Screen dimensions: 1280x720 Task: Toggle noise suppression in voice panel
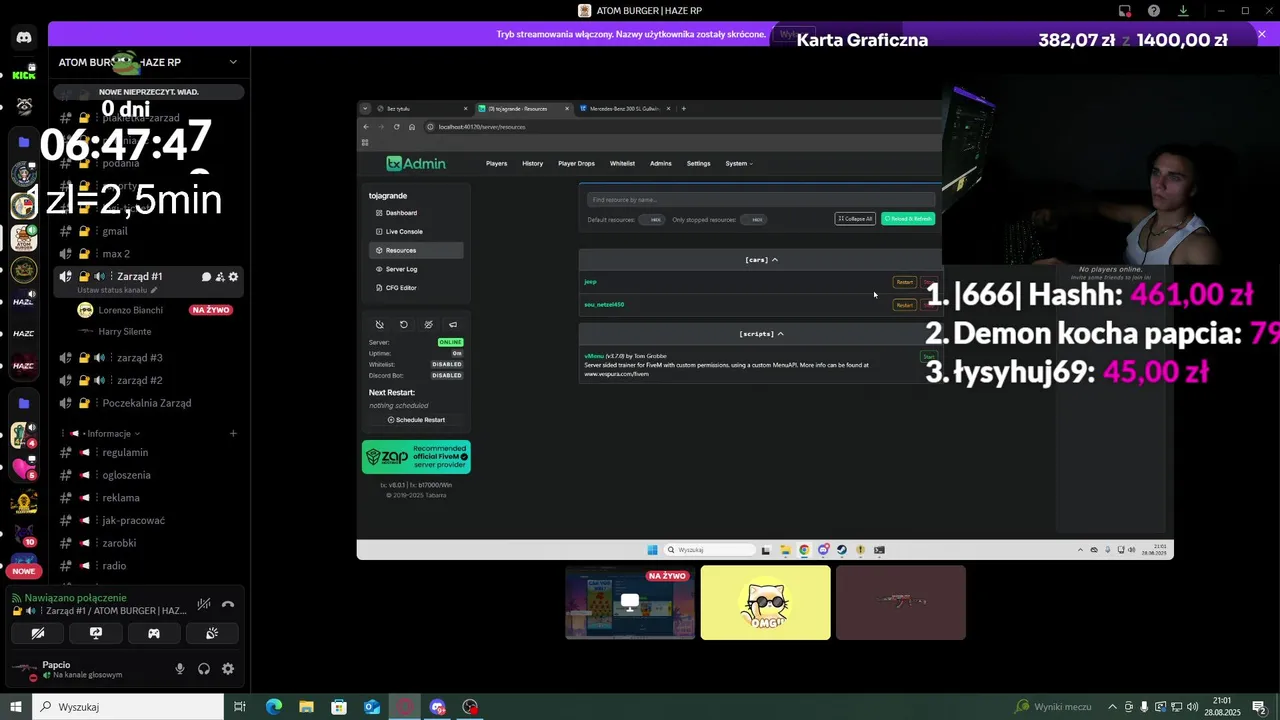click(204, 604)
